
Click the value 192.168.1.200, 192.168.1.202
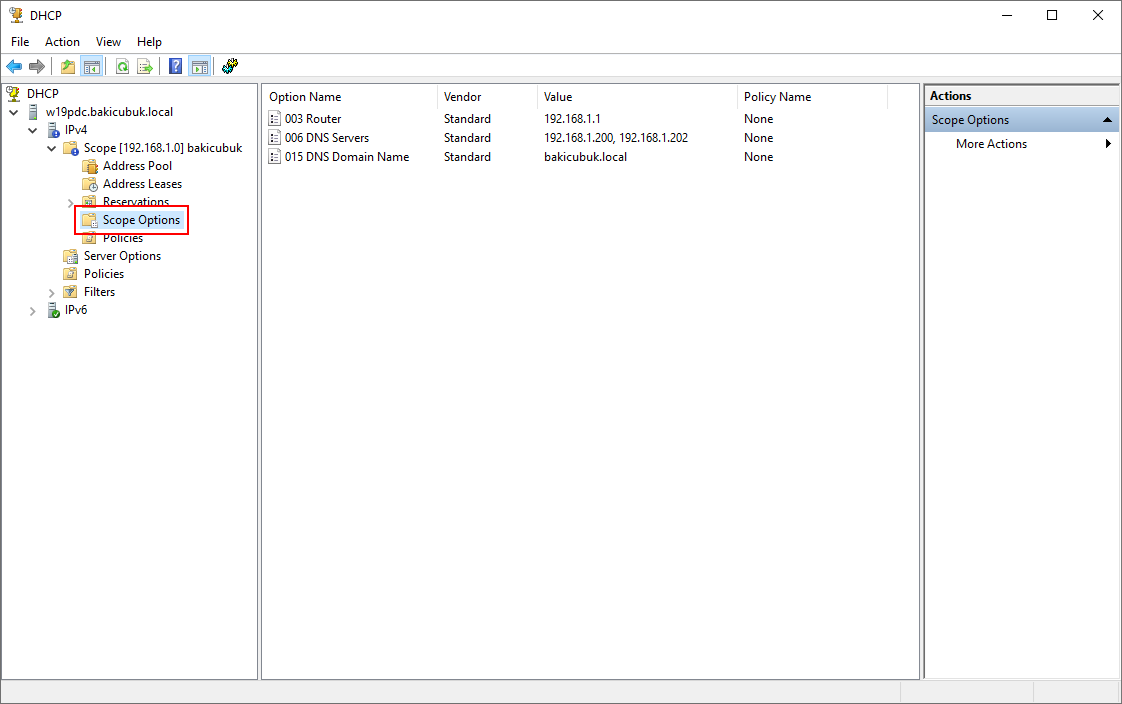[x=615, y=137]
